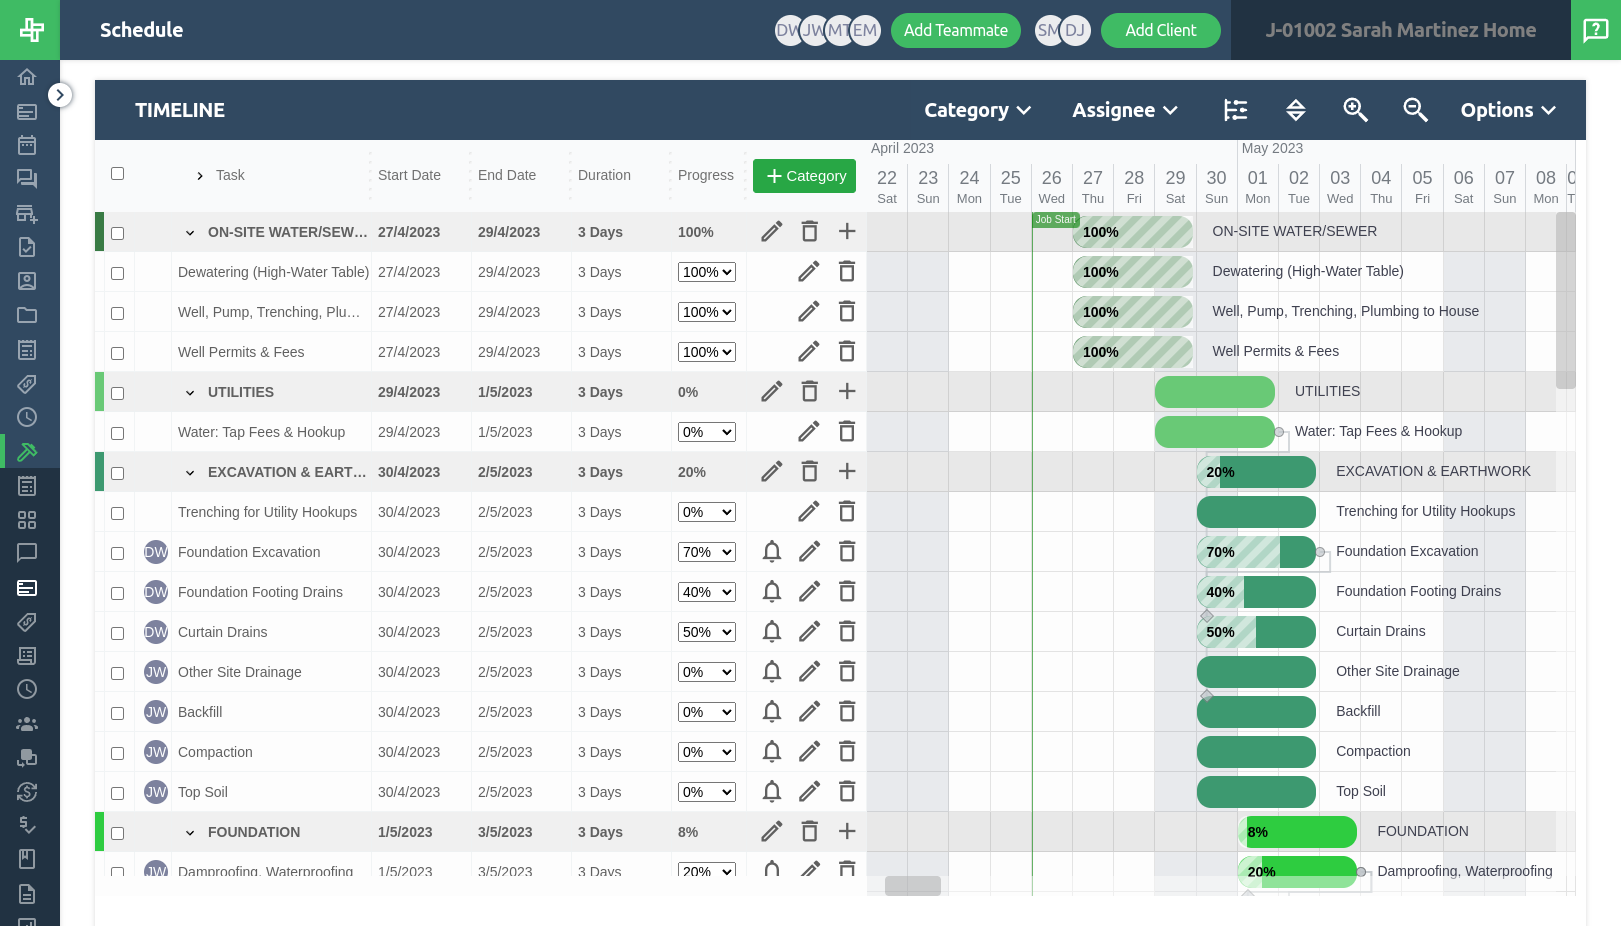Open the progress dropdown for Backfill
This screenshot has height=926, width=1621.
(x=706, y=712)
